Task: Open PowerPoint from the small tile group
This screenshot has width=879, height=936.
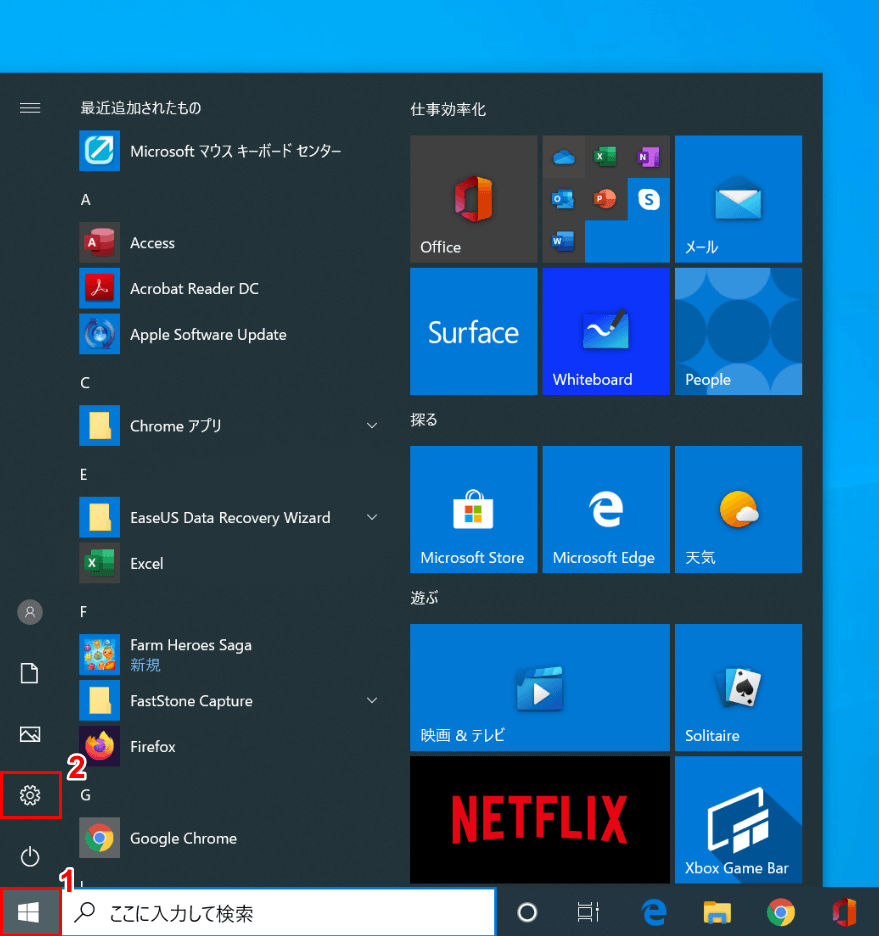Action: 606,199
